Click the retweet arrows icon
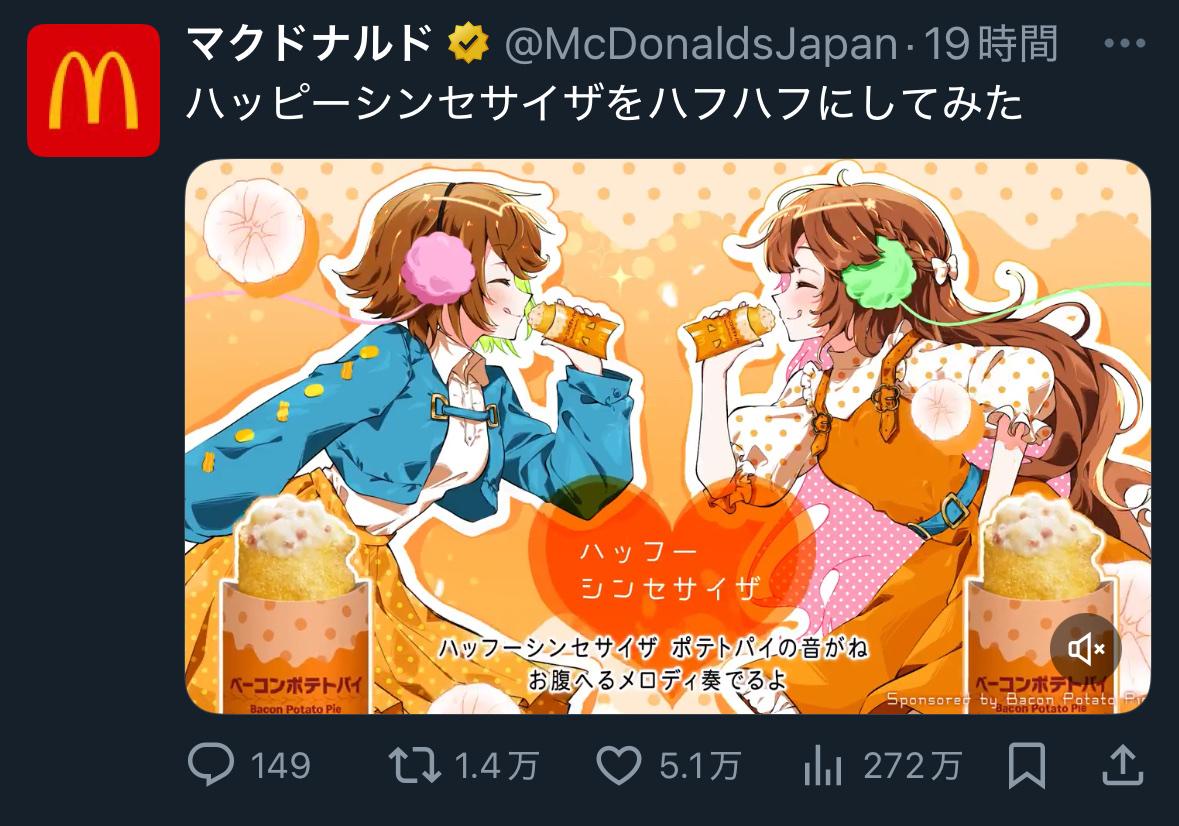The height and width of the screenshot is (826, 1179). pos(414,765)
